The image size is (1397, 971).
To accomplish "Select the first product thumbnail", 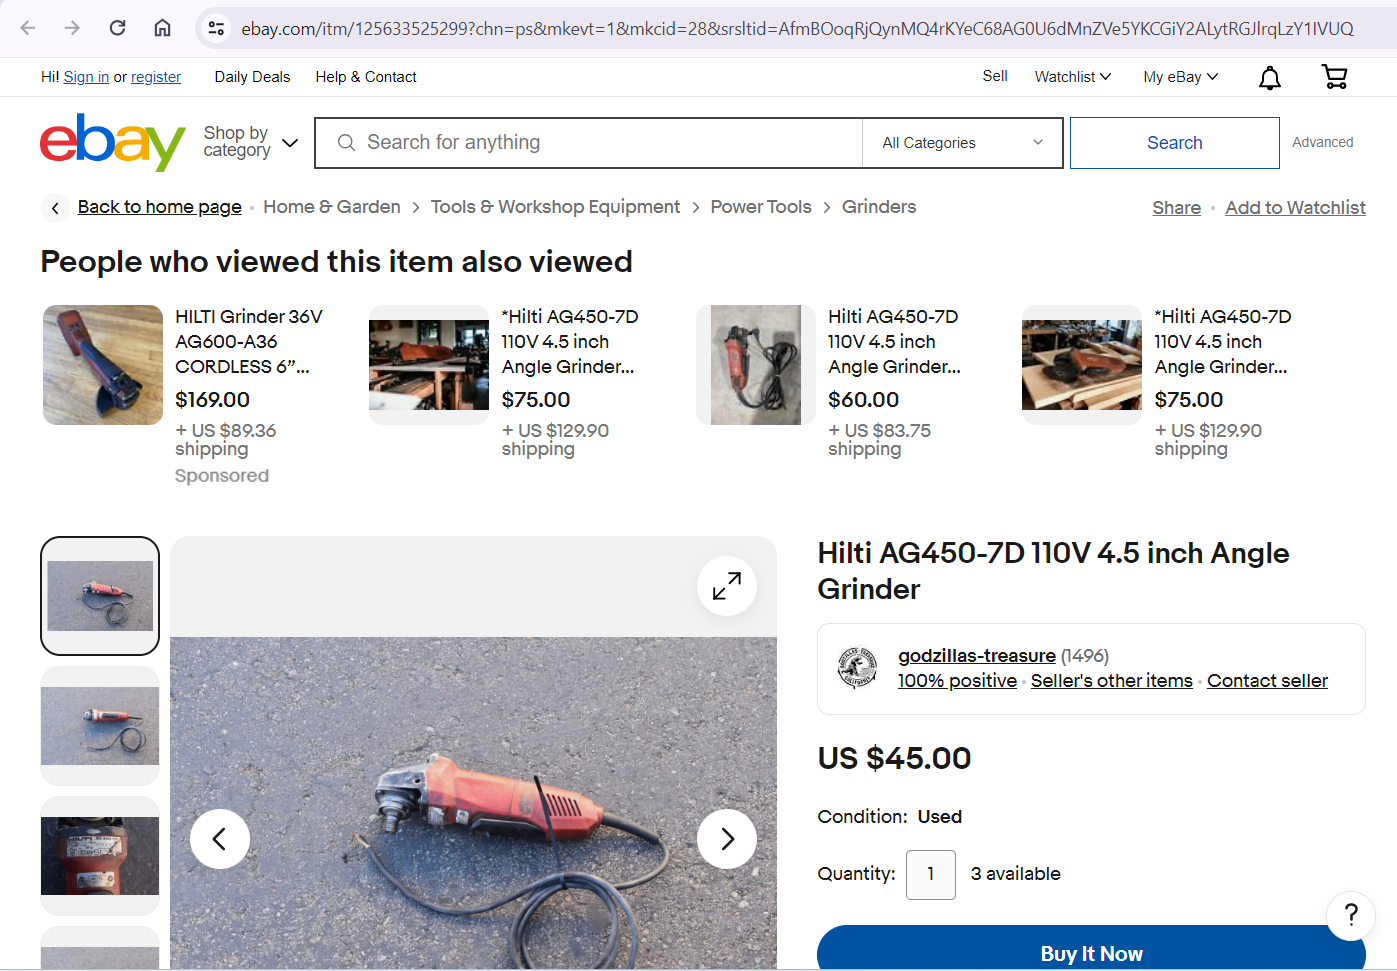I will [100, 596].
